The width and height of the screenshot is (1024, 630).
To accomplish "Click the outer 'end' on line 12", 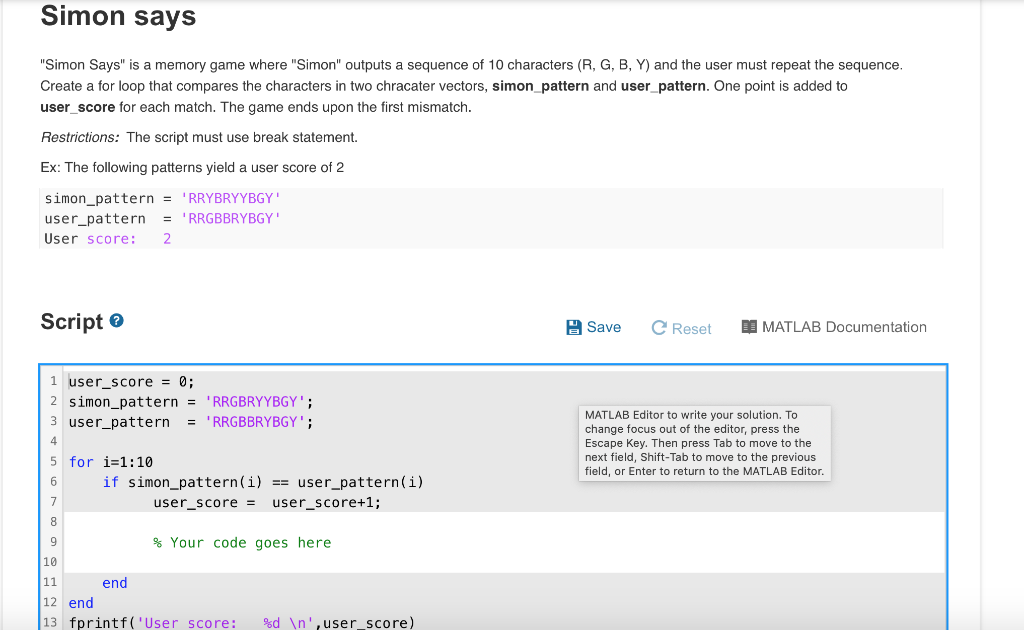I will click(81, 603).
